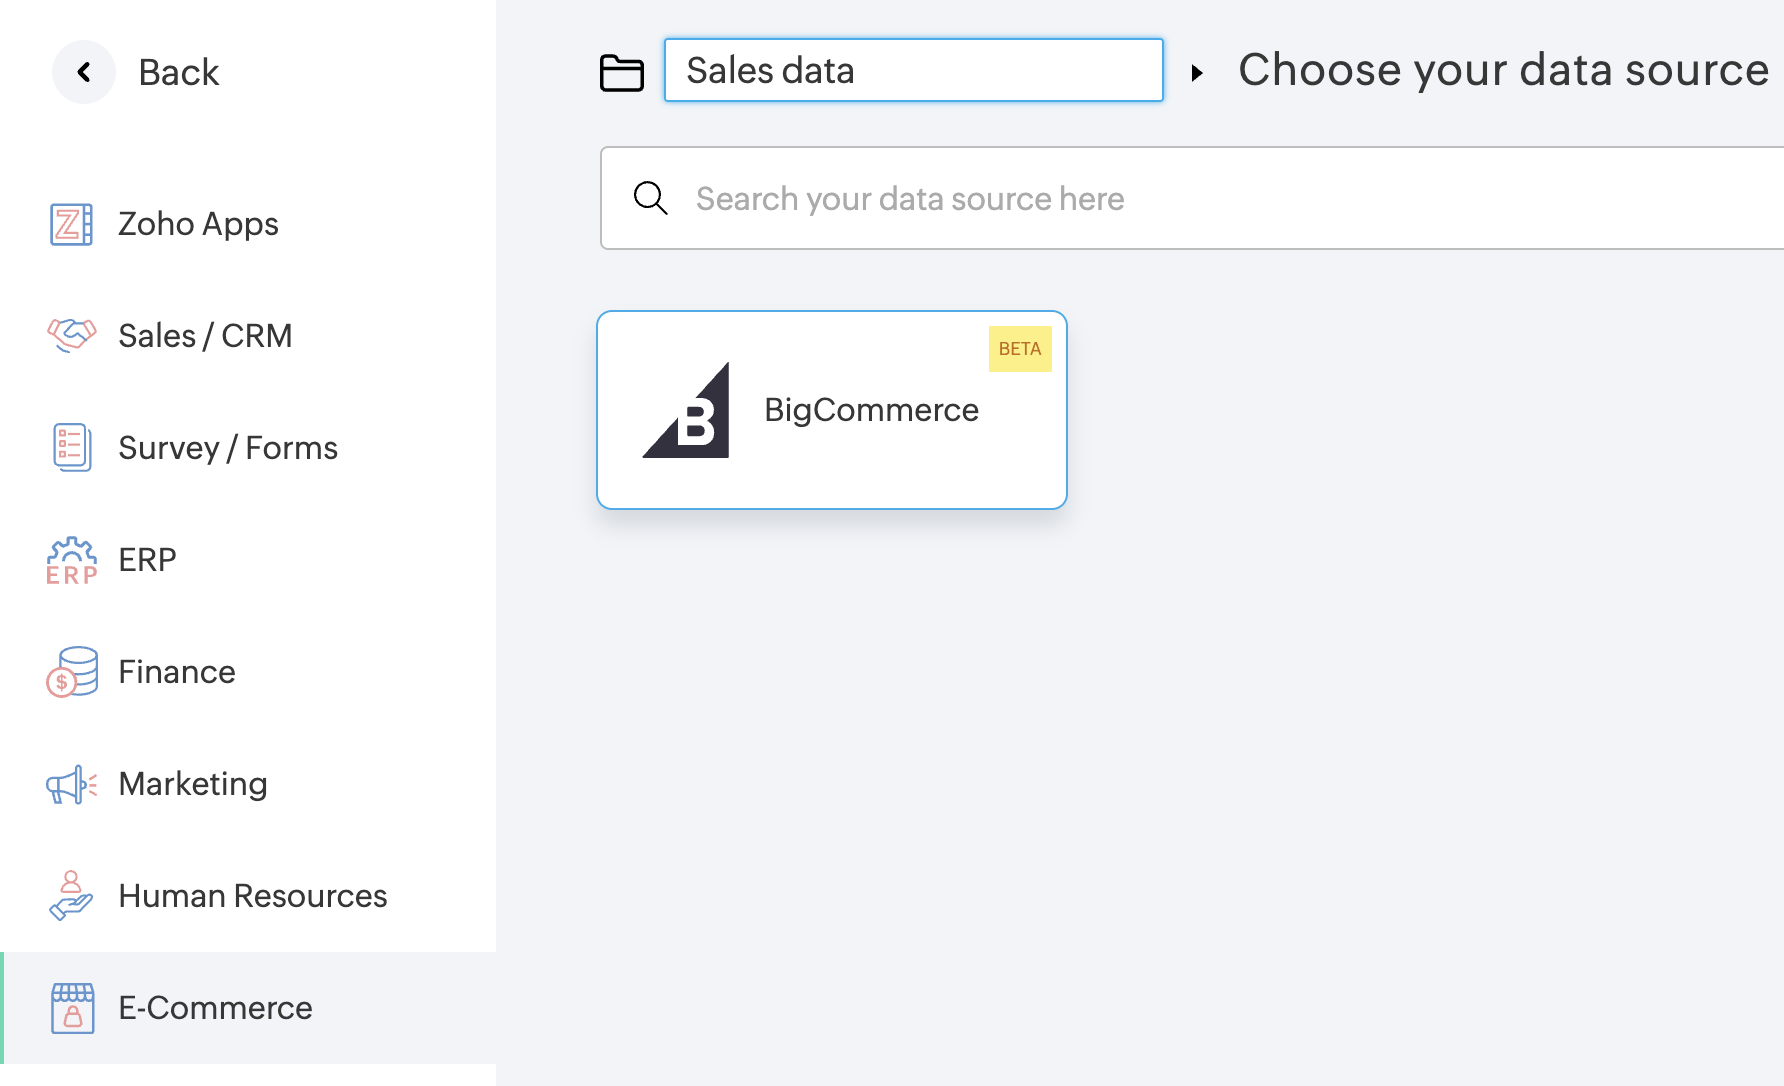The image size is (1784, 1086).
Task: Click the Marketing megaphone icon
Action: [71, 785]
